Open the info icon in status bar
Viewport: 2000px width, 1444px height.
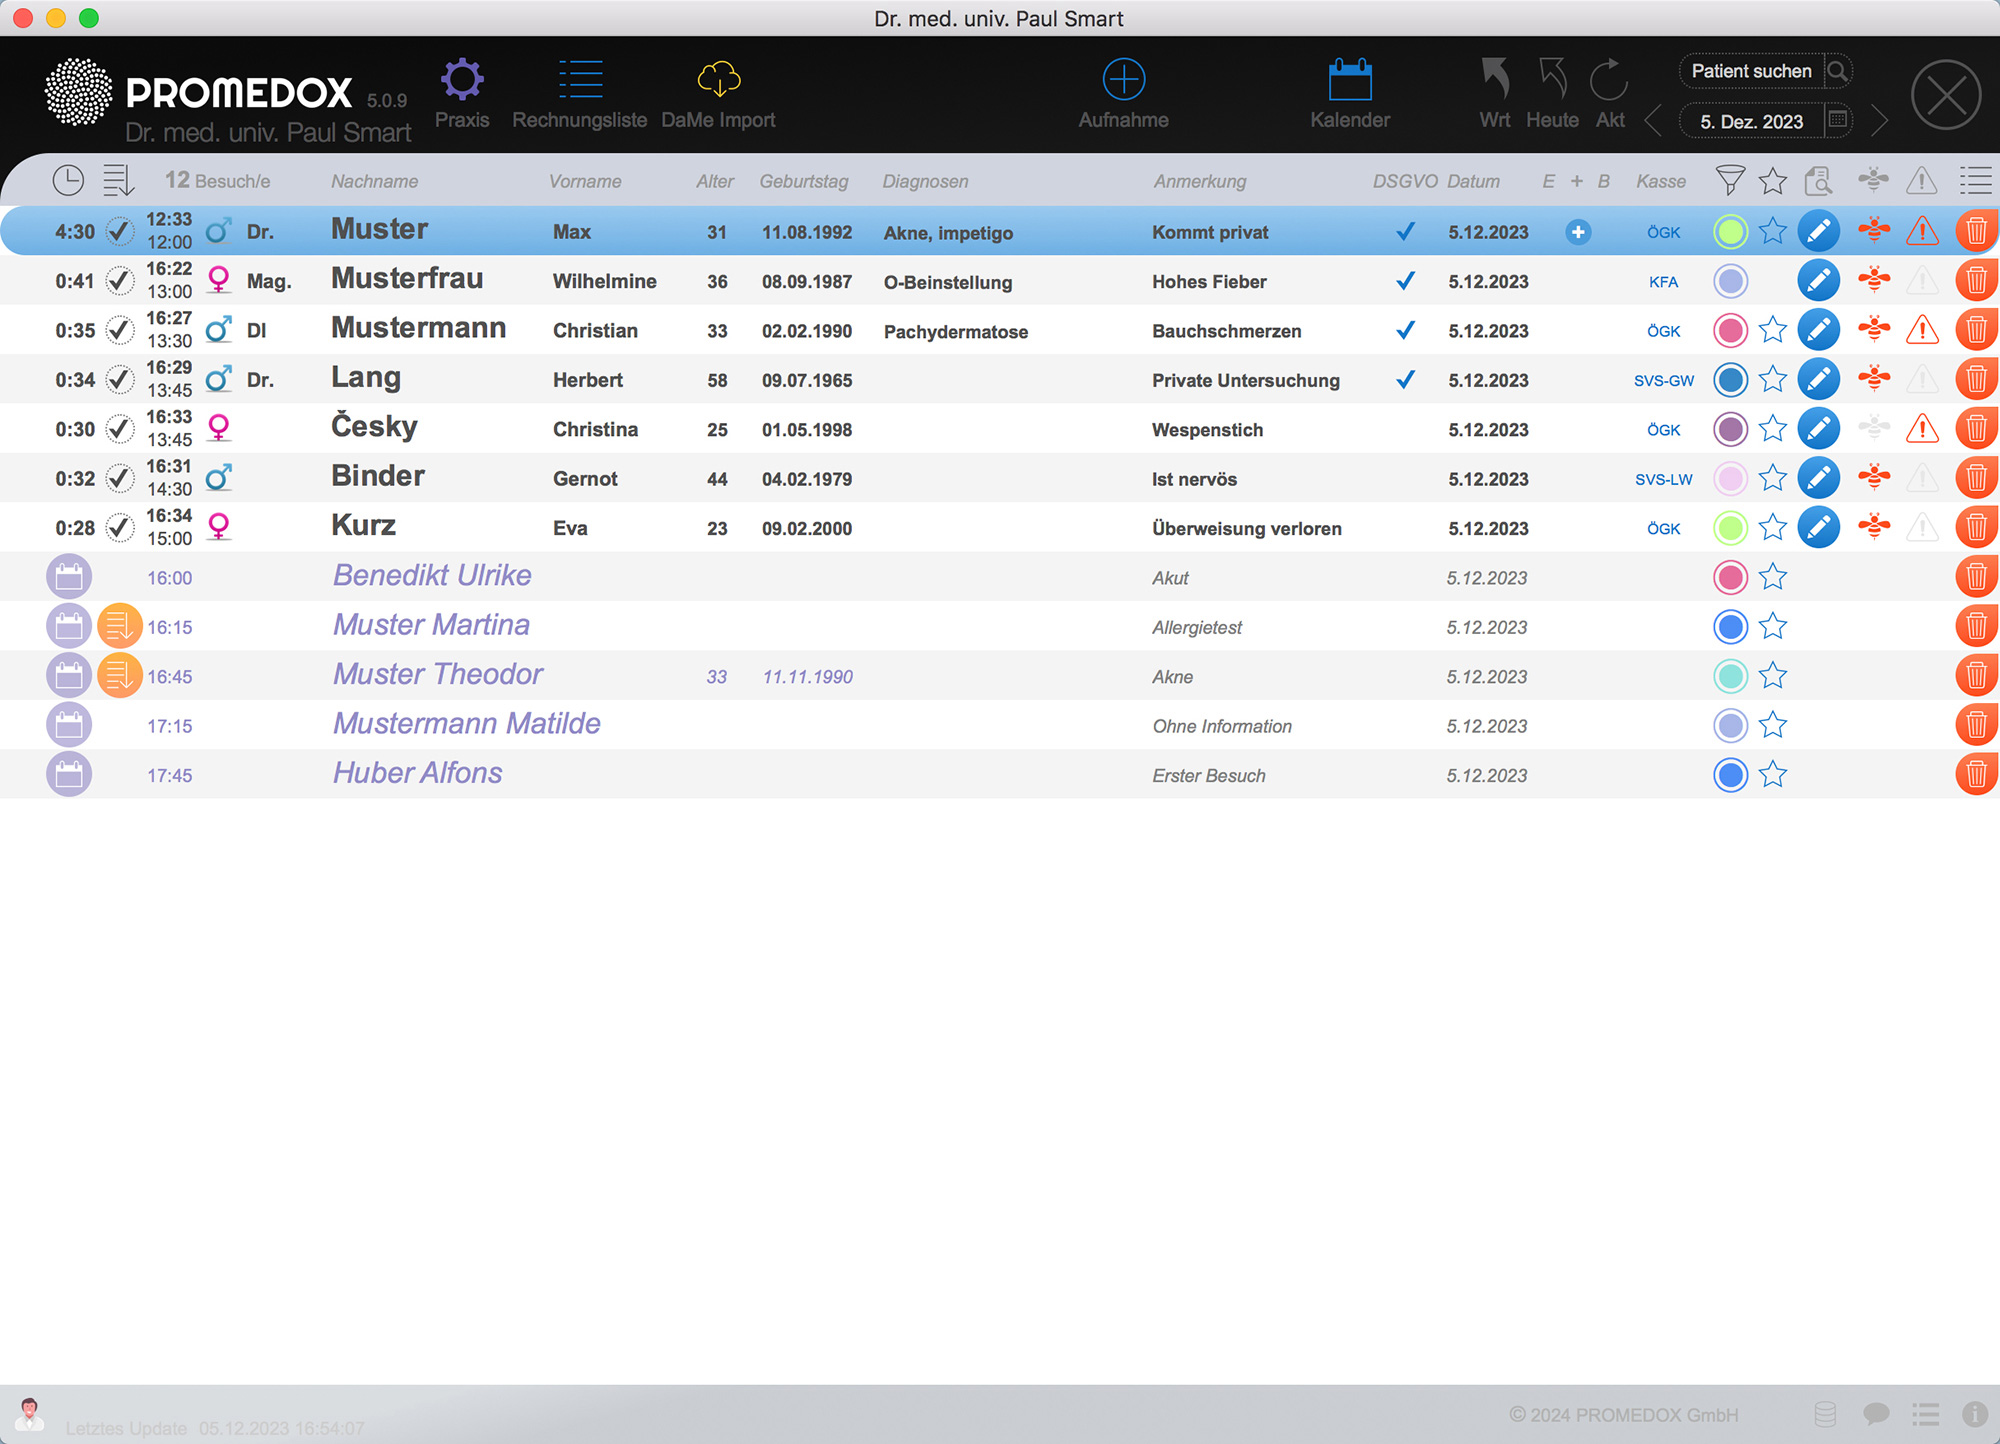(1975, 1414)
